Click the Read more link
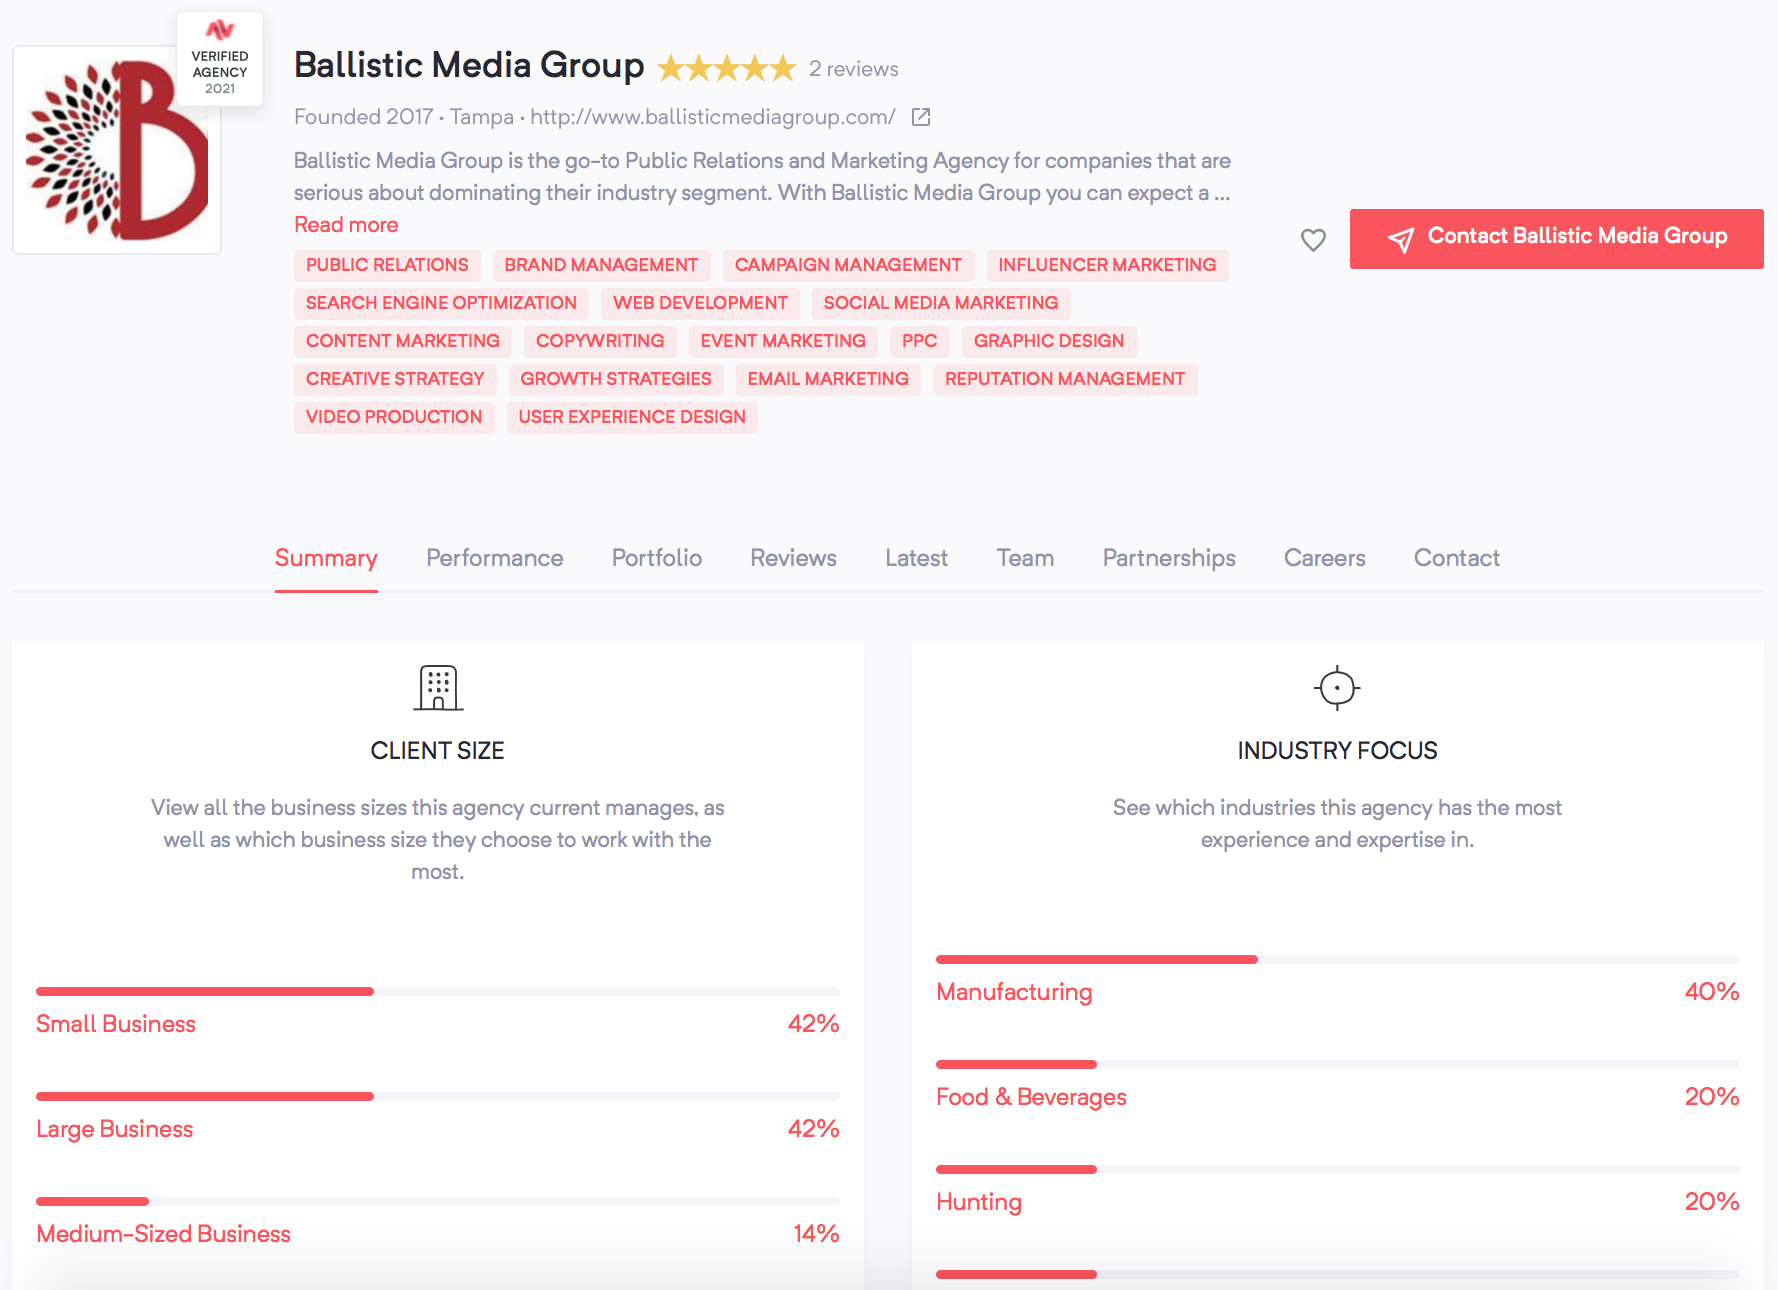Screen dimensions: 1778x1290 click(346, 225)
